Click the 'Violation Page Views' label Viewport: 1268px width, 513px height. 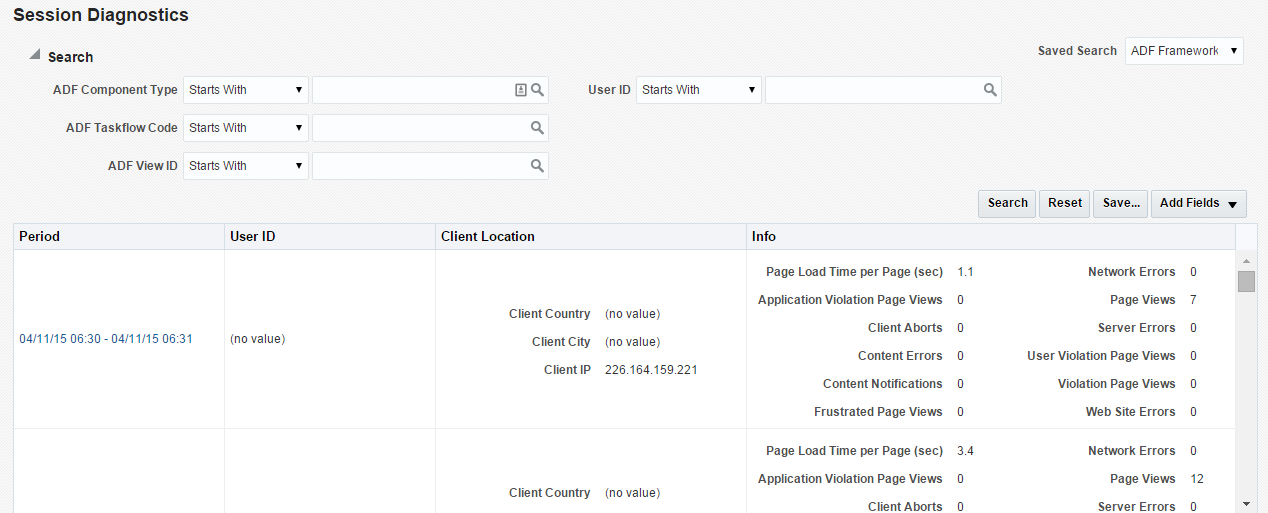click(x=1116, y=384)
